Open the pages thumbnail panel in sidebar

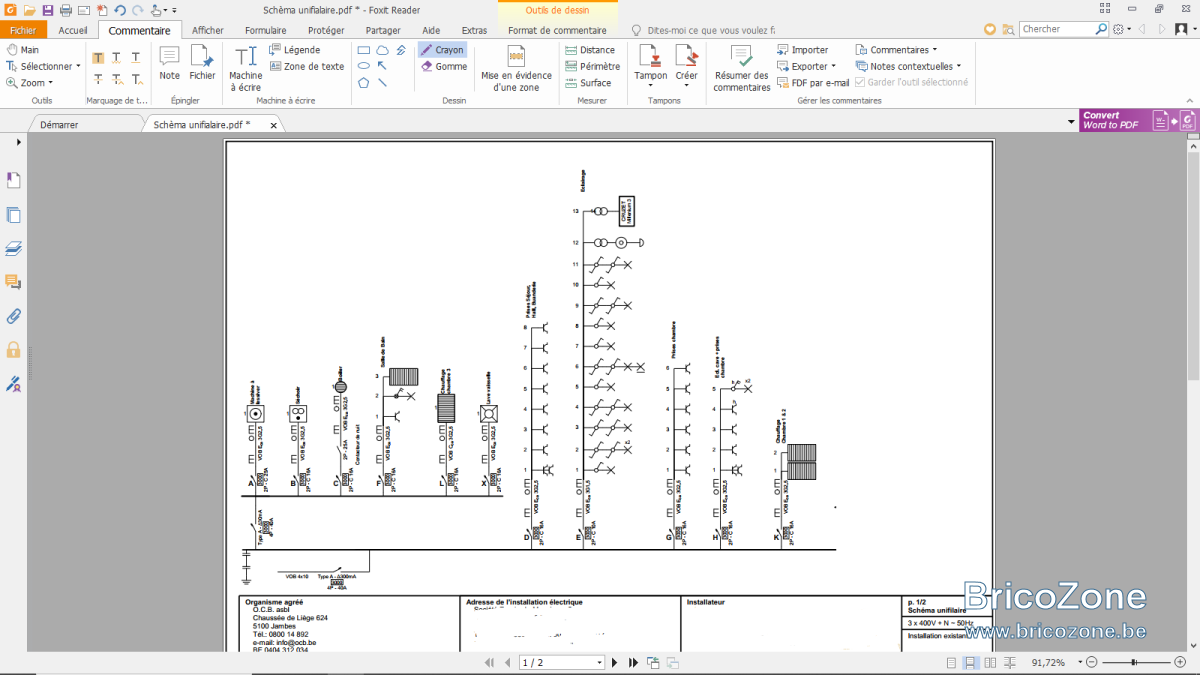click(x=14, y=215)
